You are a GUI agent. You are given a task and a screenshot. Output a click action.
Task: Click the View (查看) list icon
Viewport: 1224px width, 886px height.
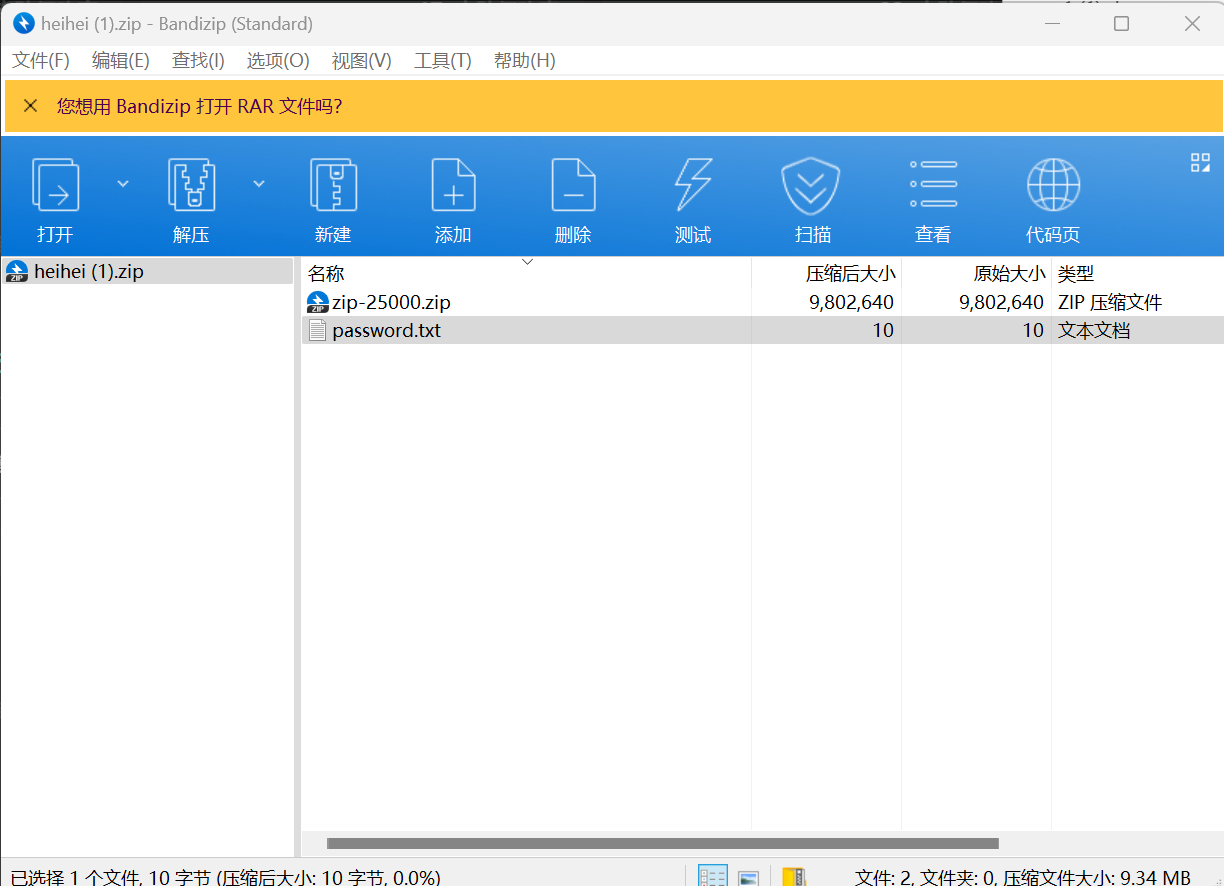pos(933,184)
